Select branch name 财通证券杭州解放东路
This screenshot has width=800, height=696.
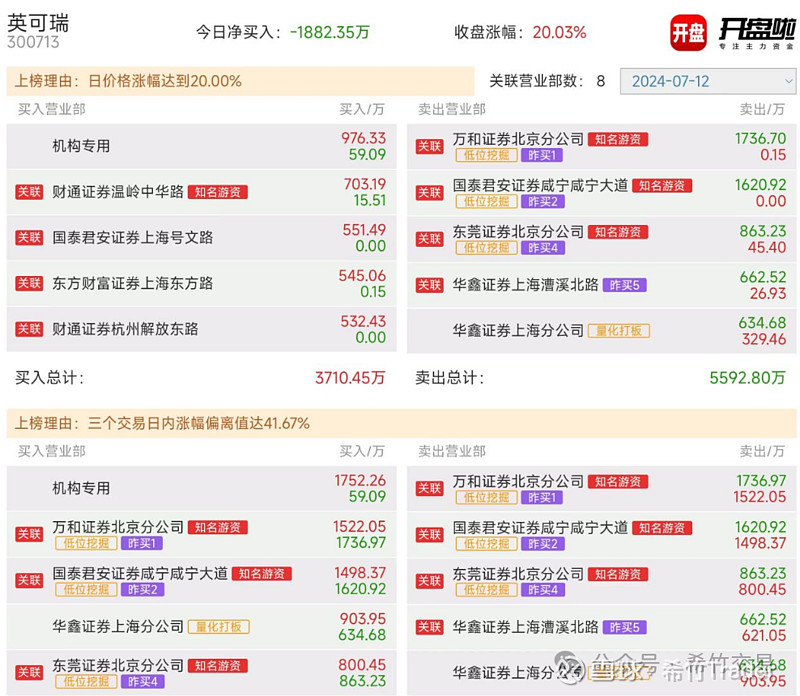[126, 329]
